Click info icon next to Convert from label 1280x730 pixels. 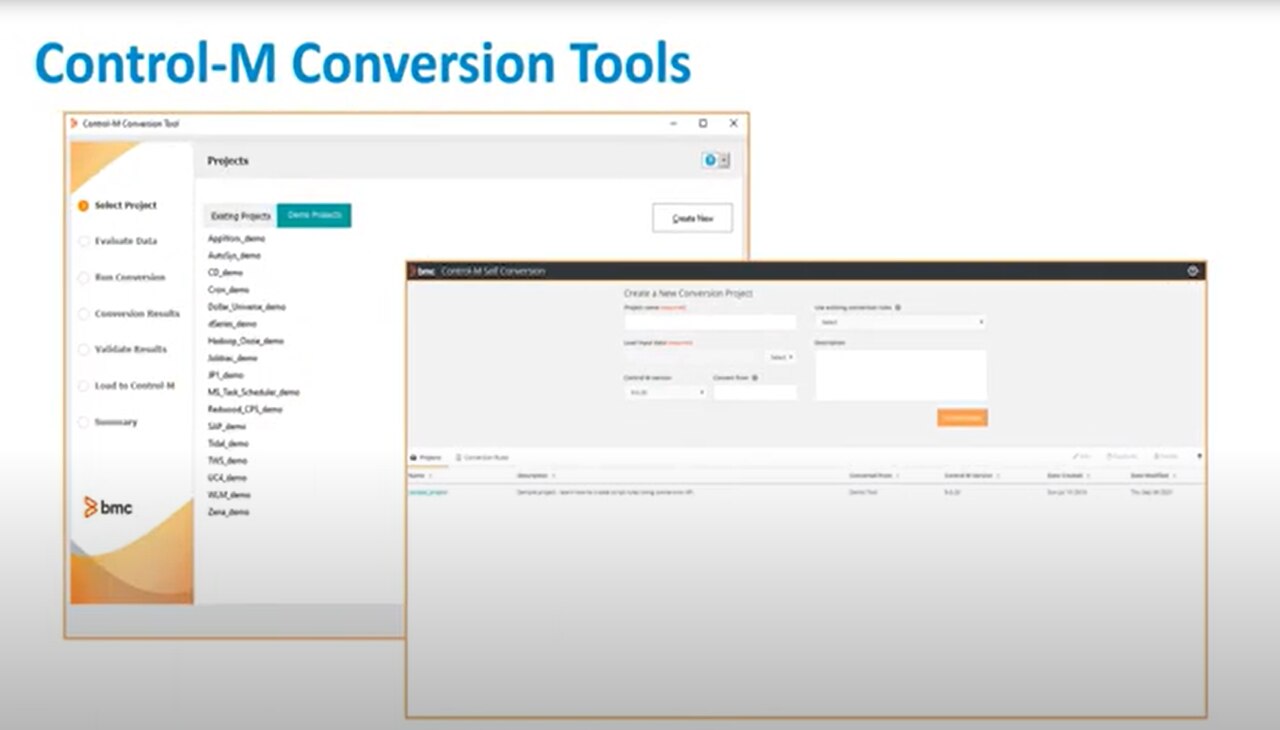tap(754, 377)
